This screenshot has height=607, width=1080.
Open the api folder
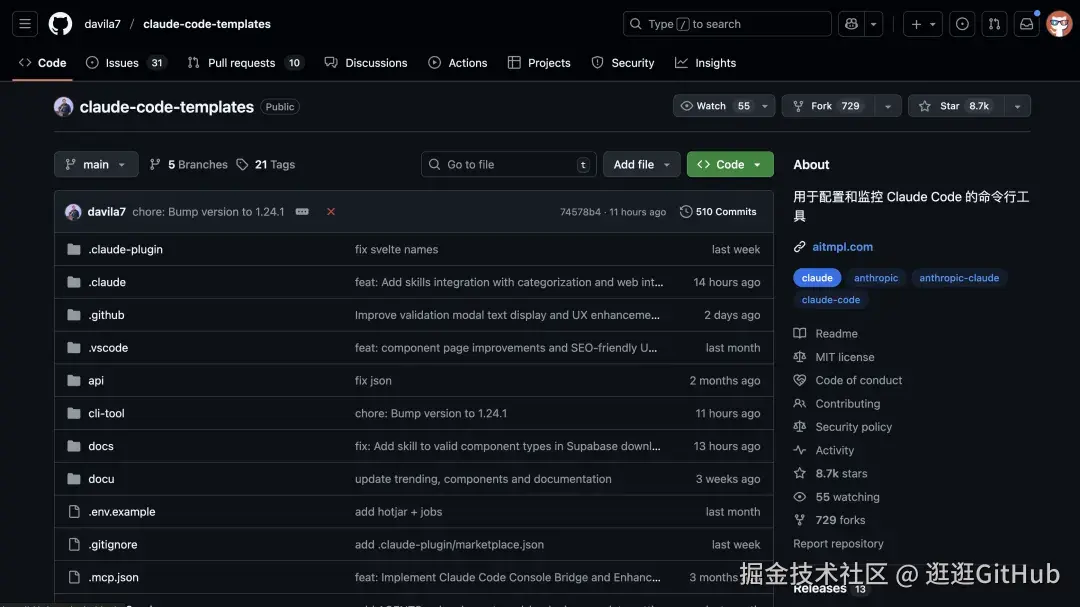pyautogui.click(x=96, y=380)
